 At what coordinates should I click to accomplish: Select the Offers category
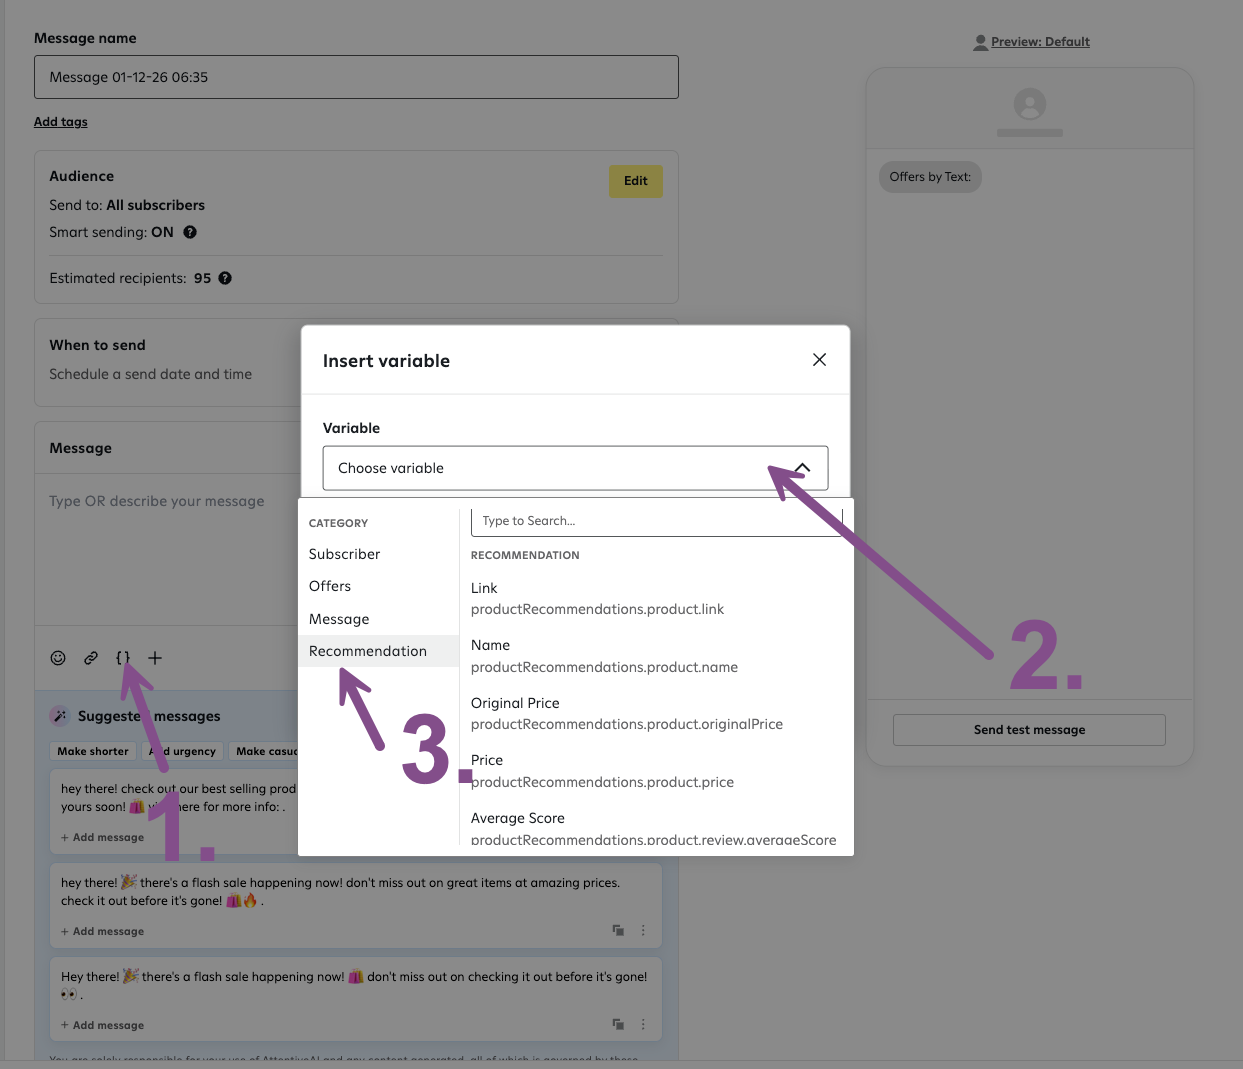(330, 586)
